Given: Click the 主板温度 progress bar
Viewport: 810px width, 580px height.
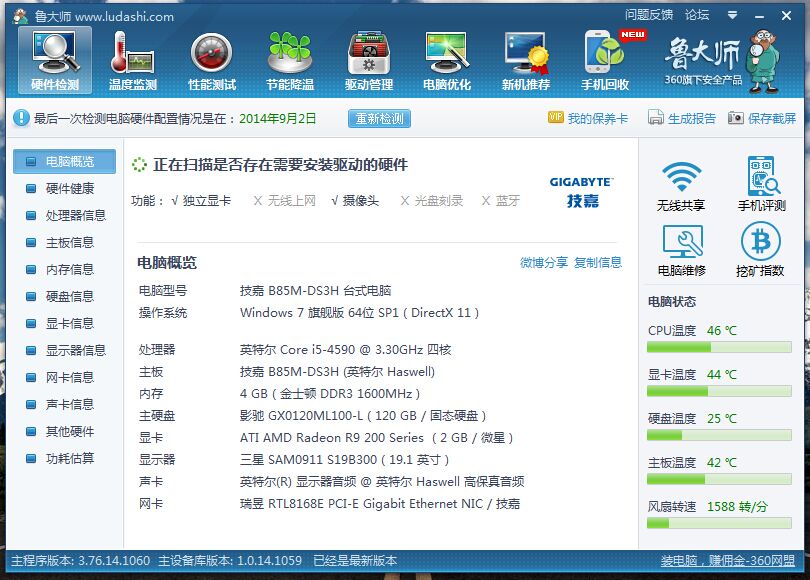Looking at the screenshot, I should click(x=719, y=479).
